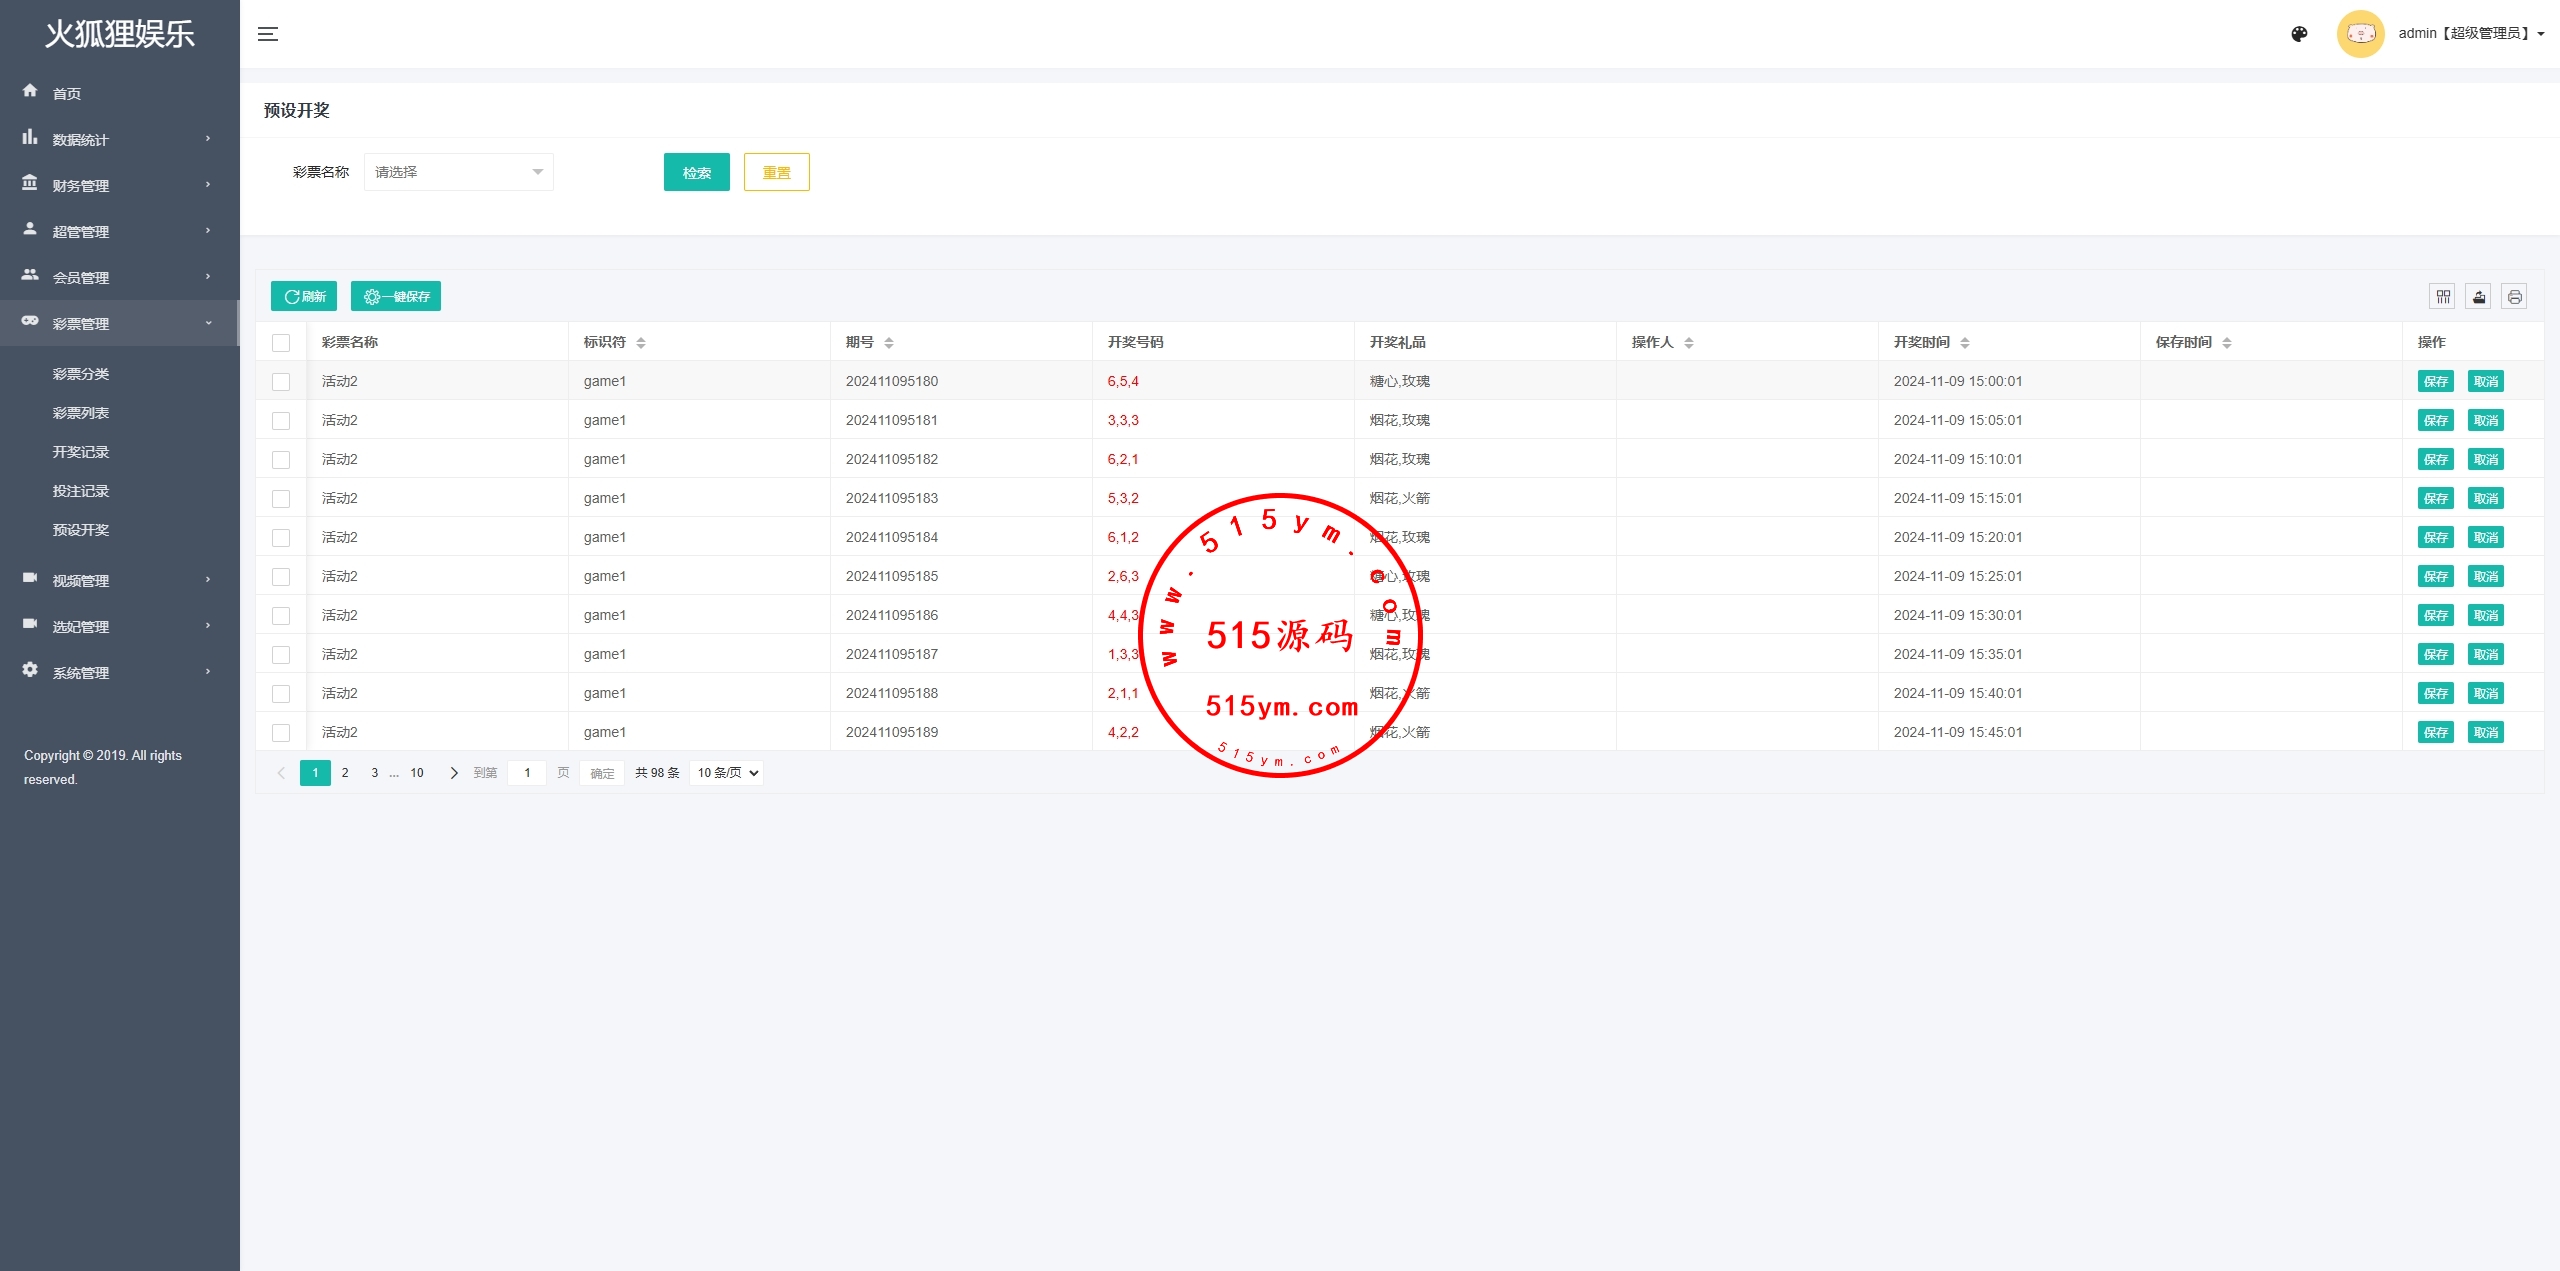Image resolution: width=2560 pixels, height=1271 pixels.
Task: Collapse sidebar with the hamburger menu icon
Action: coord(268,34)
